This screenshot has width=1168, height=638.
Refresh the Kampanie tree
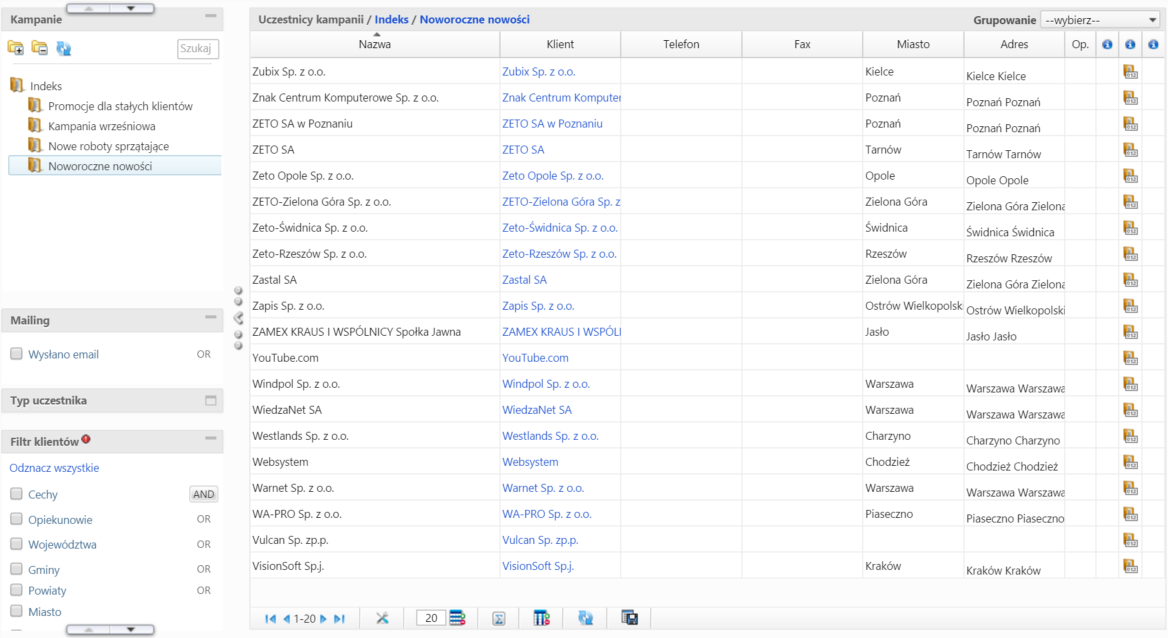click(63, 48)
